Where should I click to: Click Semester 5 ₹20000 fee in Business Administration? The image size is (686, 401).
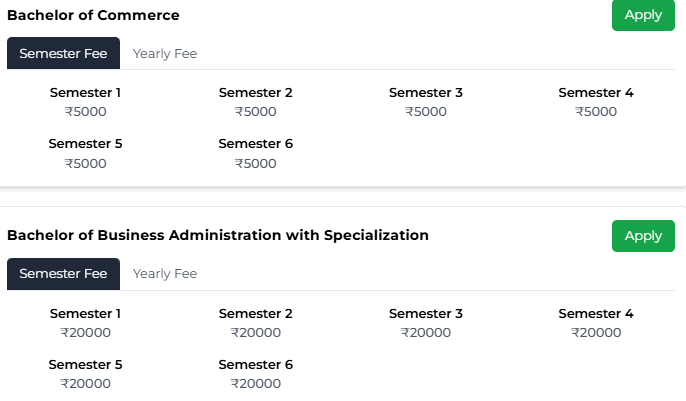[x=86, y=374]
